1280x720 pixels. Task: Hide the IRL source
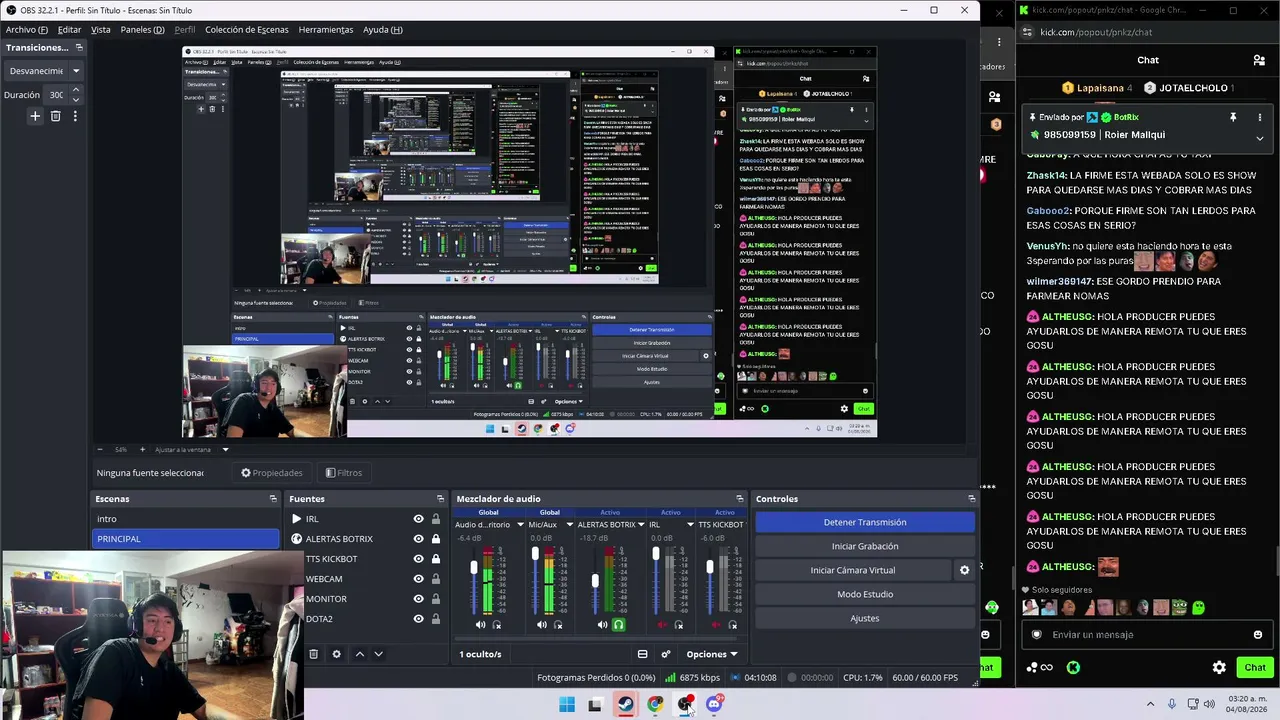(418, 519)
